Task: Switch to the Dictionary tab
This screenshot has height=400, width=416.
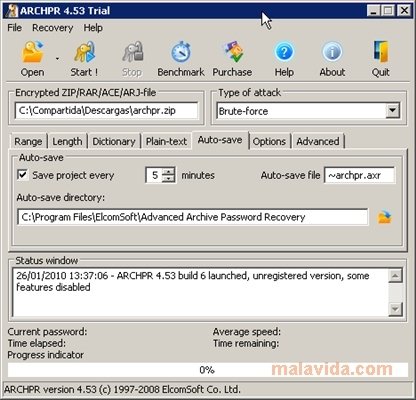Action: (x=114, y=141)
